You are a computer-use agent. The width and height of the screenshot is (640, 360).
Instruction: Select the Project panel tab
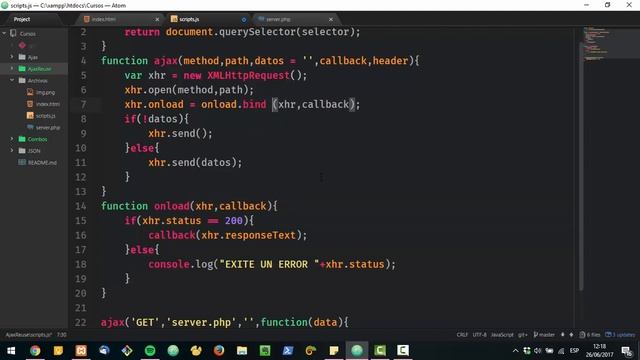(22, 19)
